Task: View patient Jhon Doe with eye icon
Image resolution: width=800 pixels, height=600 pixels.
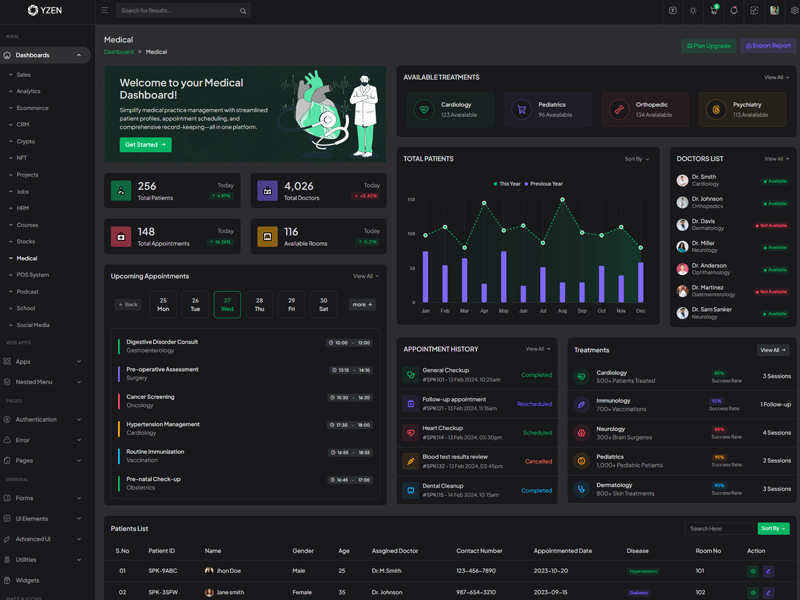Action: click(753, 571)
